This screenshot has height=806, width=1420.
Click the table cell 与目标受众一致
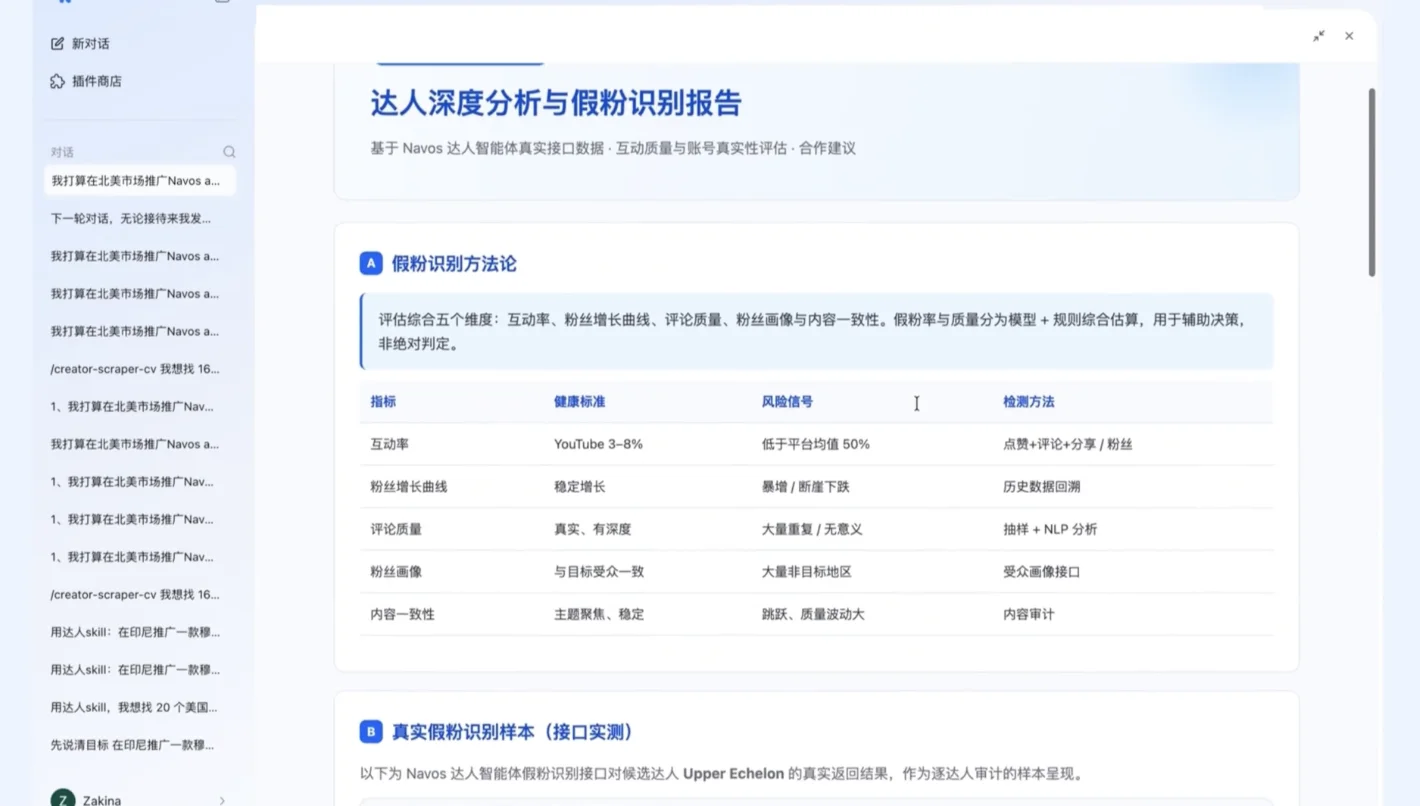[599, 572]
